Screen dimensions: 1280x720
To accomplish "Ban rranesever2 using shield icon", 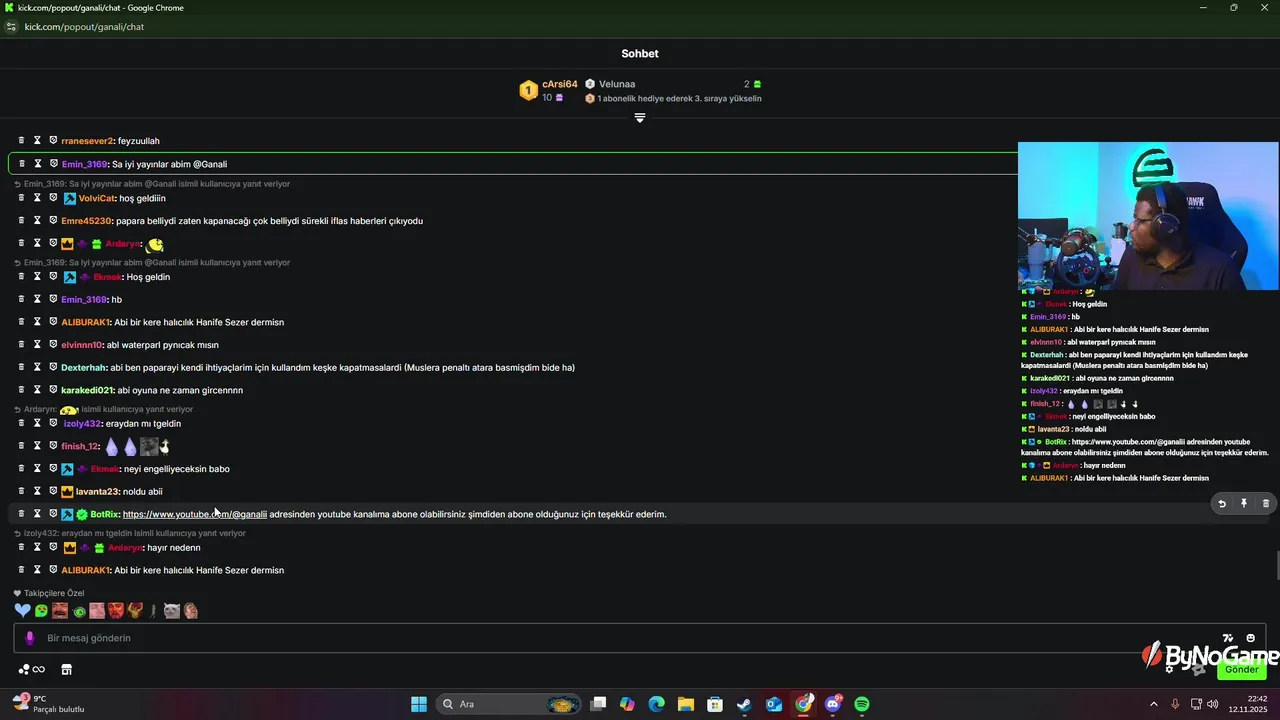I will click(x=53, y=141).
